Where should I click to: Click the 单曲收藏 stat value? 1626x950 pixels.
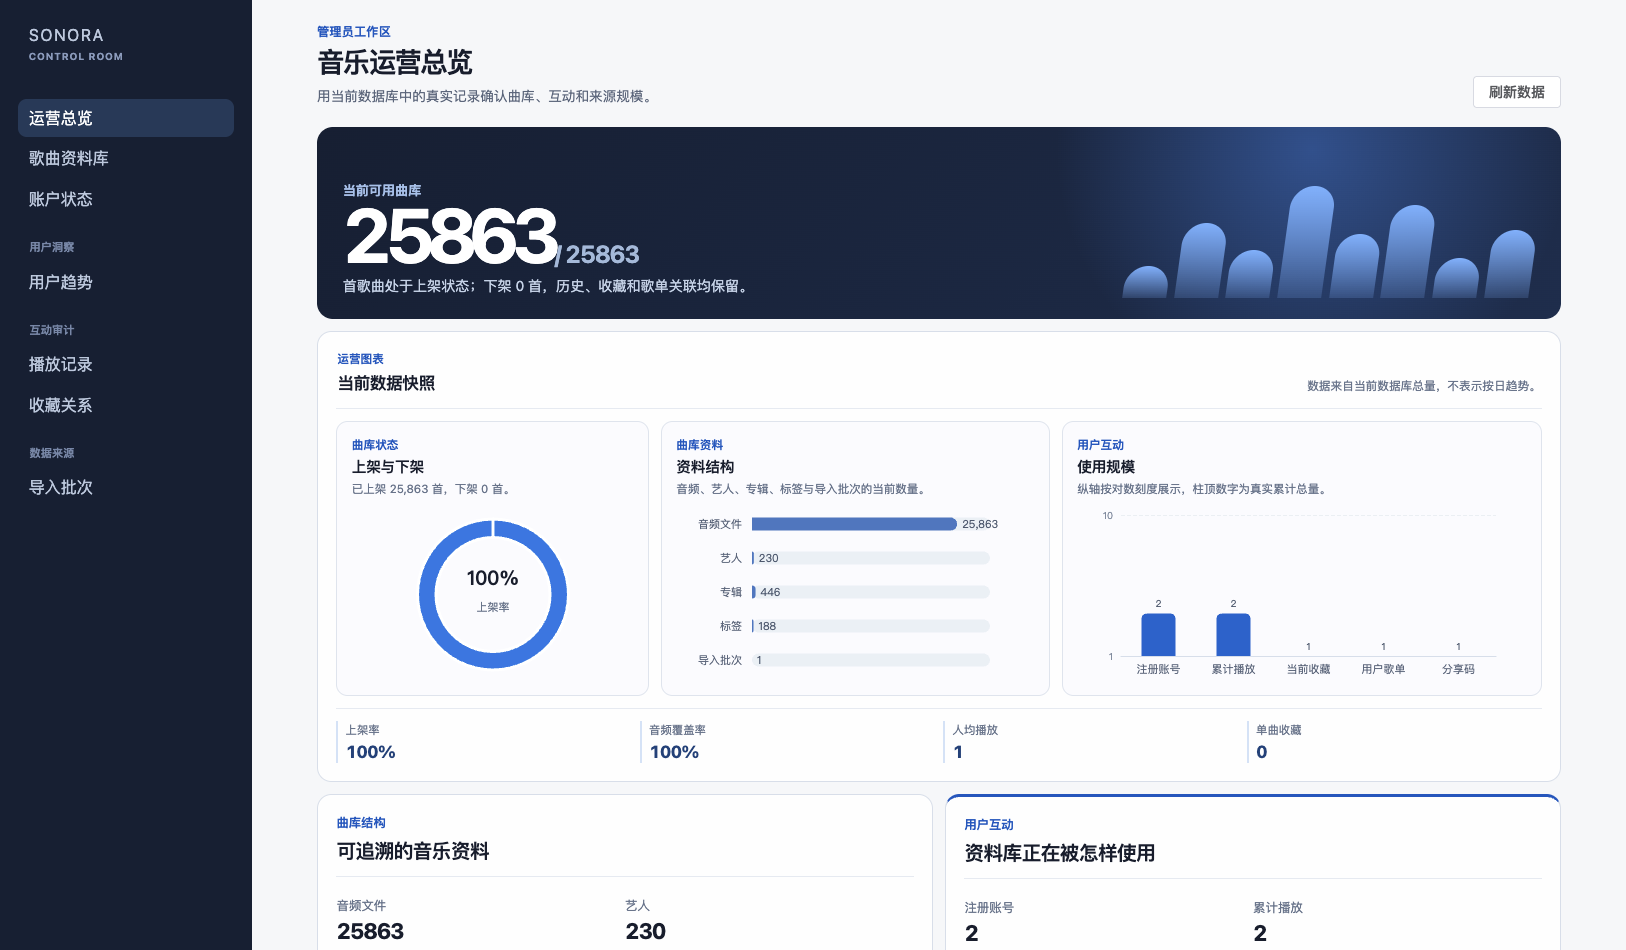click(x=1262, y=752)
